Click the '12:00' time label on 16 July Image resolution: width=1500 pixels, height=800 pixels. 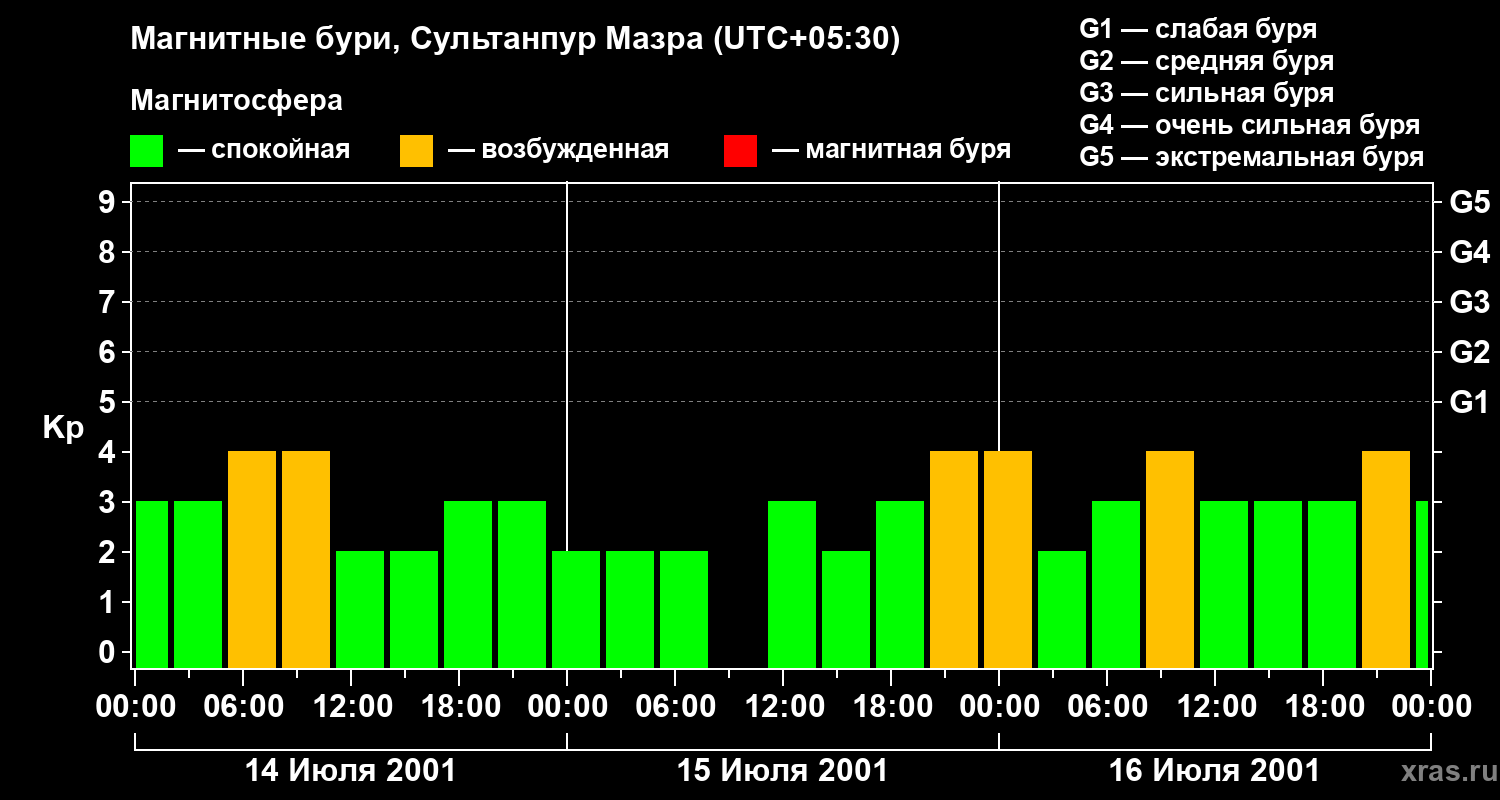[x=1215, y=707]
